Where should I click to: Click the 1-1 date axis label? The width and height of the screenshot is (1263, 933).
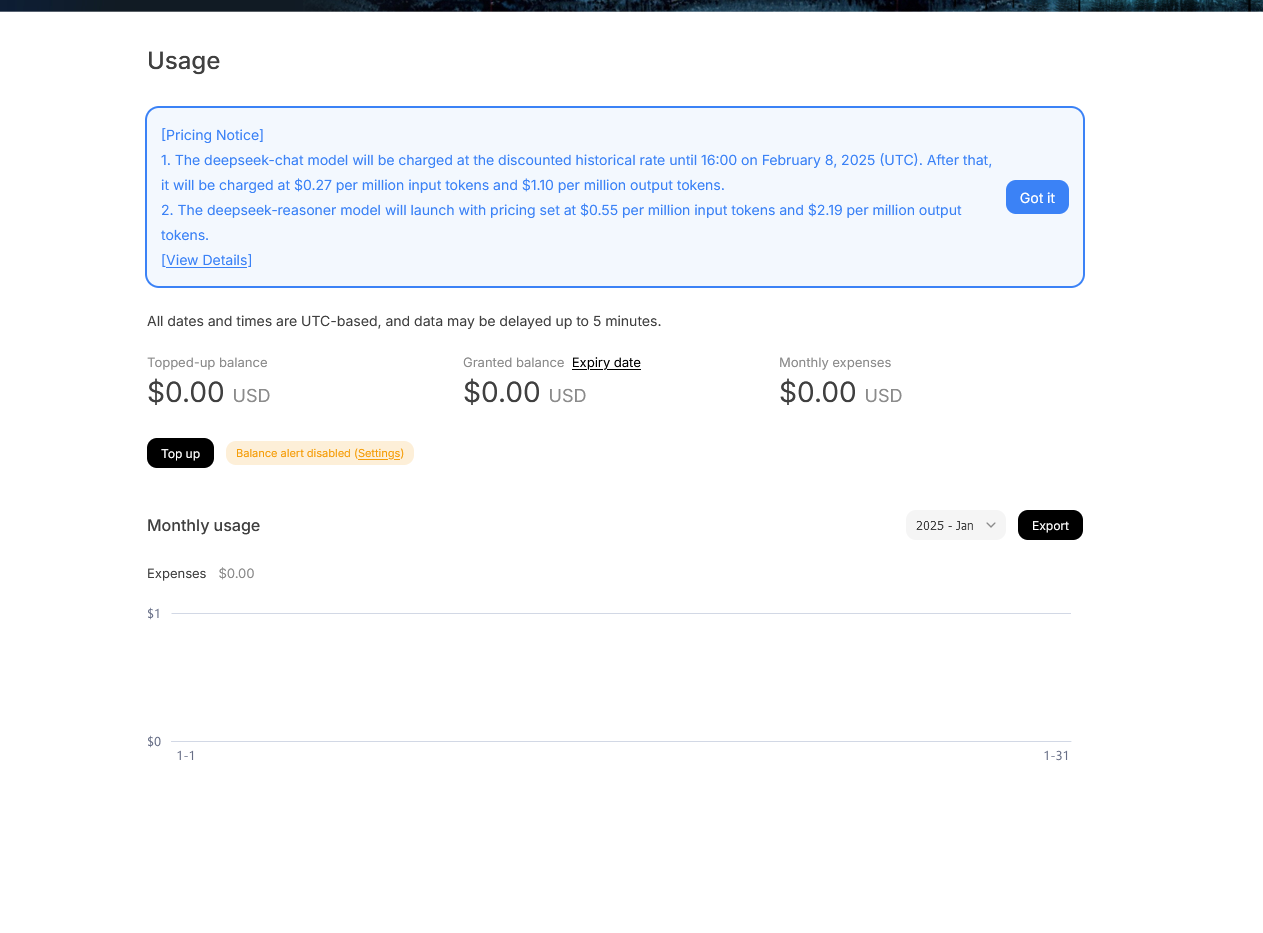186,755
